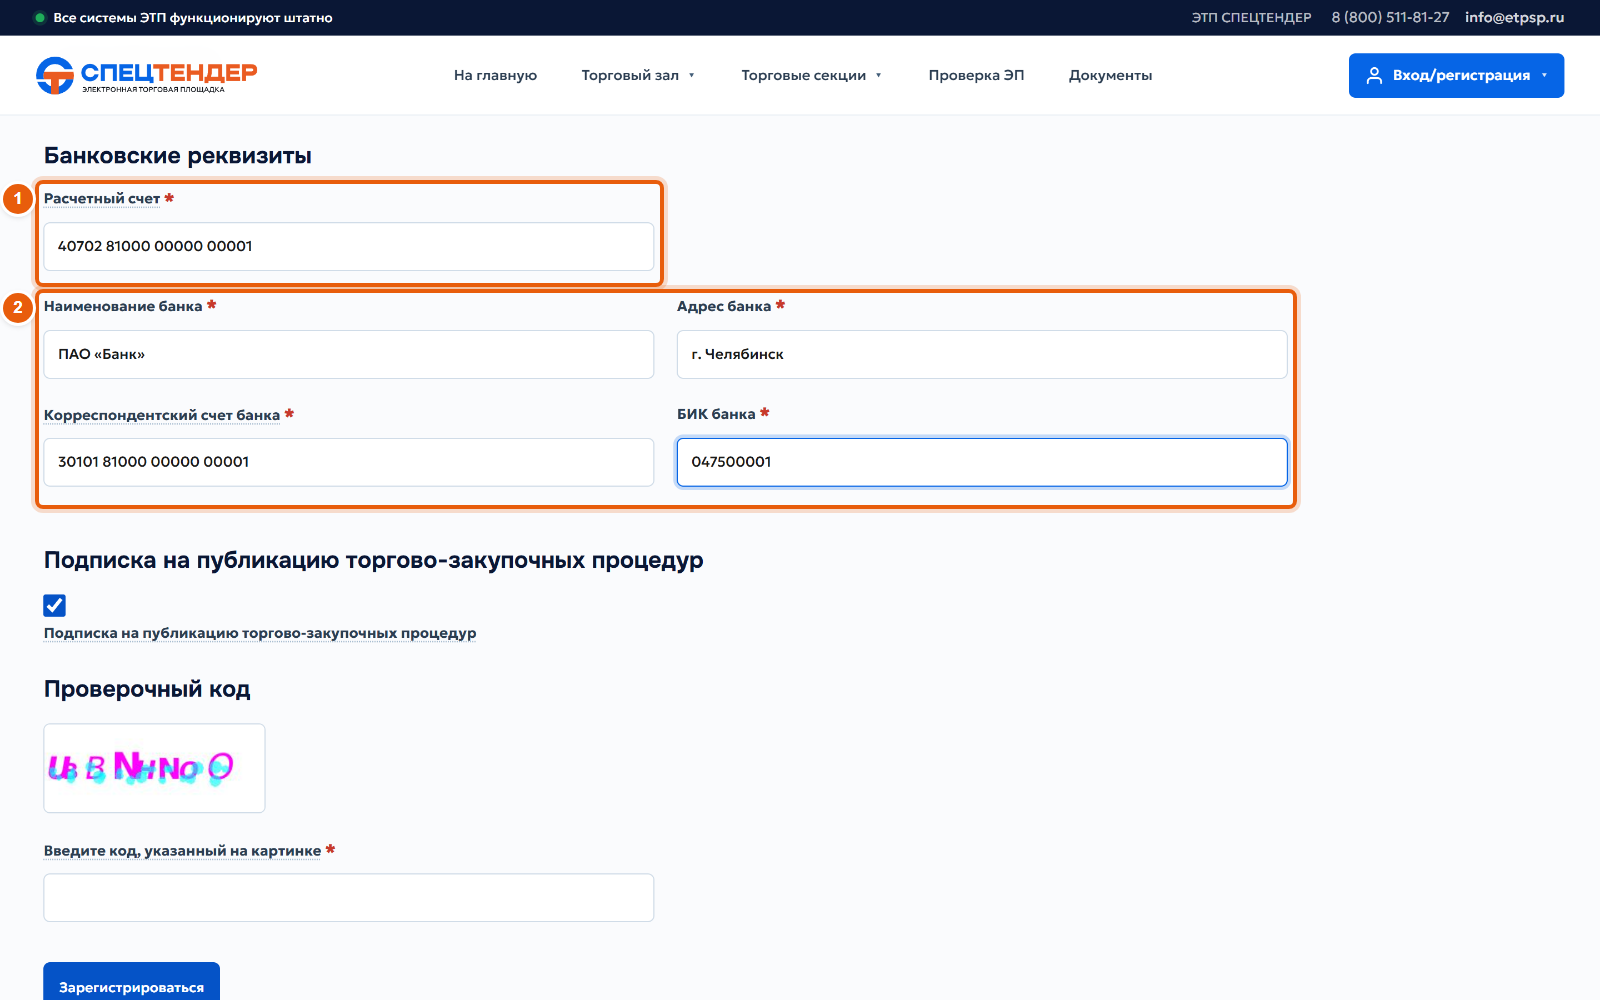Click the info@etpsp.ru email link
The width and height of the screenshot is (1600, 1000).
click(x=1514, y=18)
